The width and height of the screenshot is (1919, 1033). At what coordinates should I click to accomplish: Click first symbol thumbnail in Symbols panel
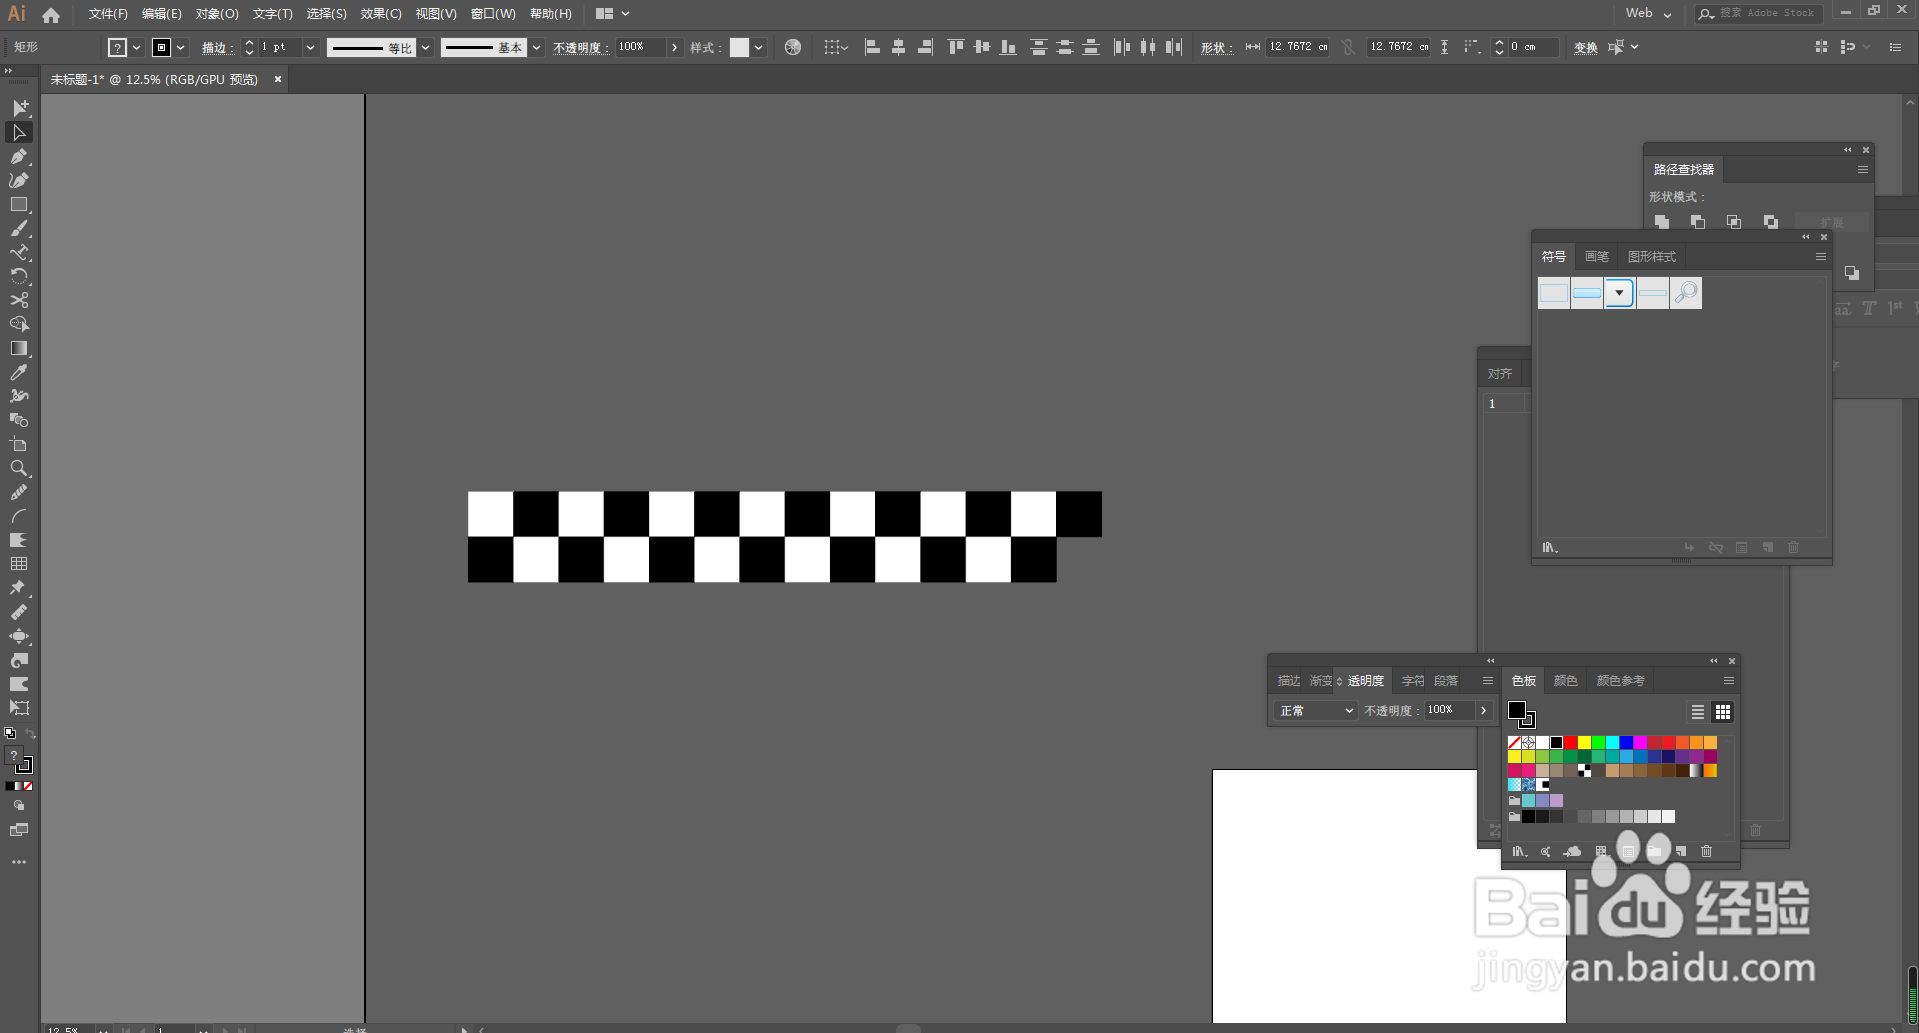click(x=1553, y=293)
